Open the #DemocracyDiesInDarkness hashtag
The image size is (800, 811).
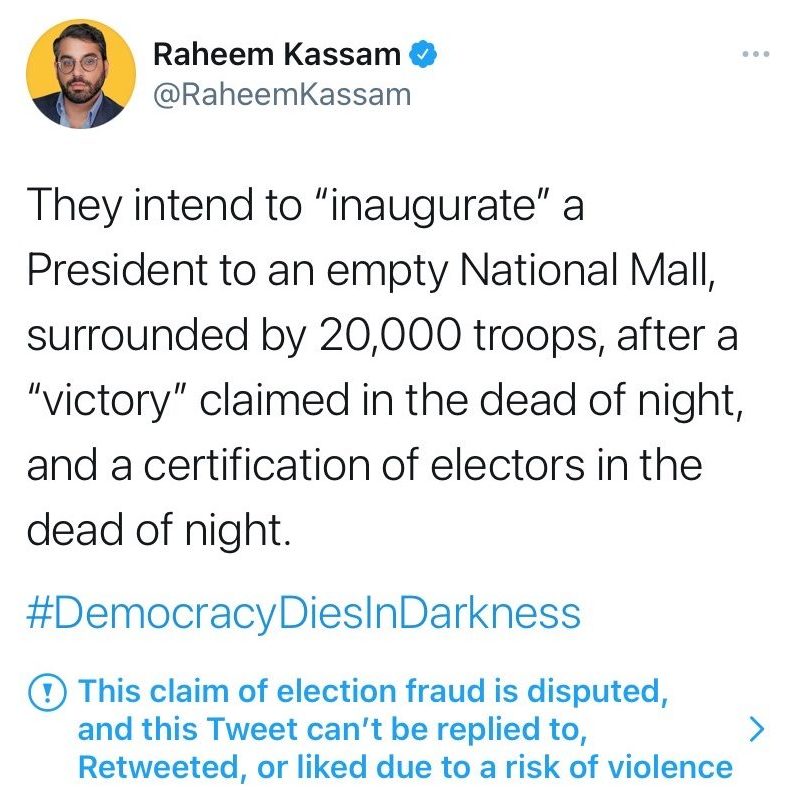pyautogui.click(x=303, y=612)
